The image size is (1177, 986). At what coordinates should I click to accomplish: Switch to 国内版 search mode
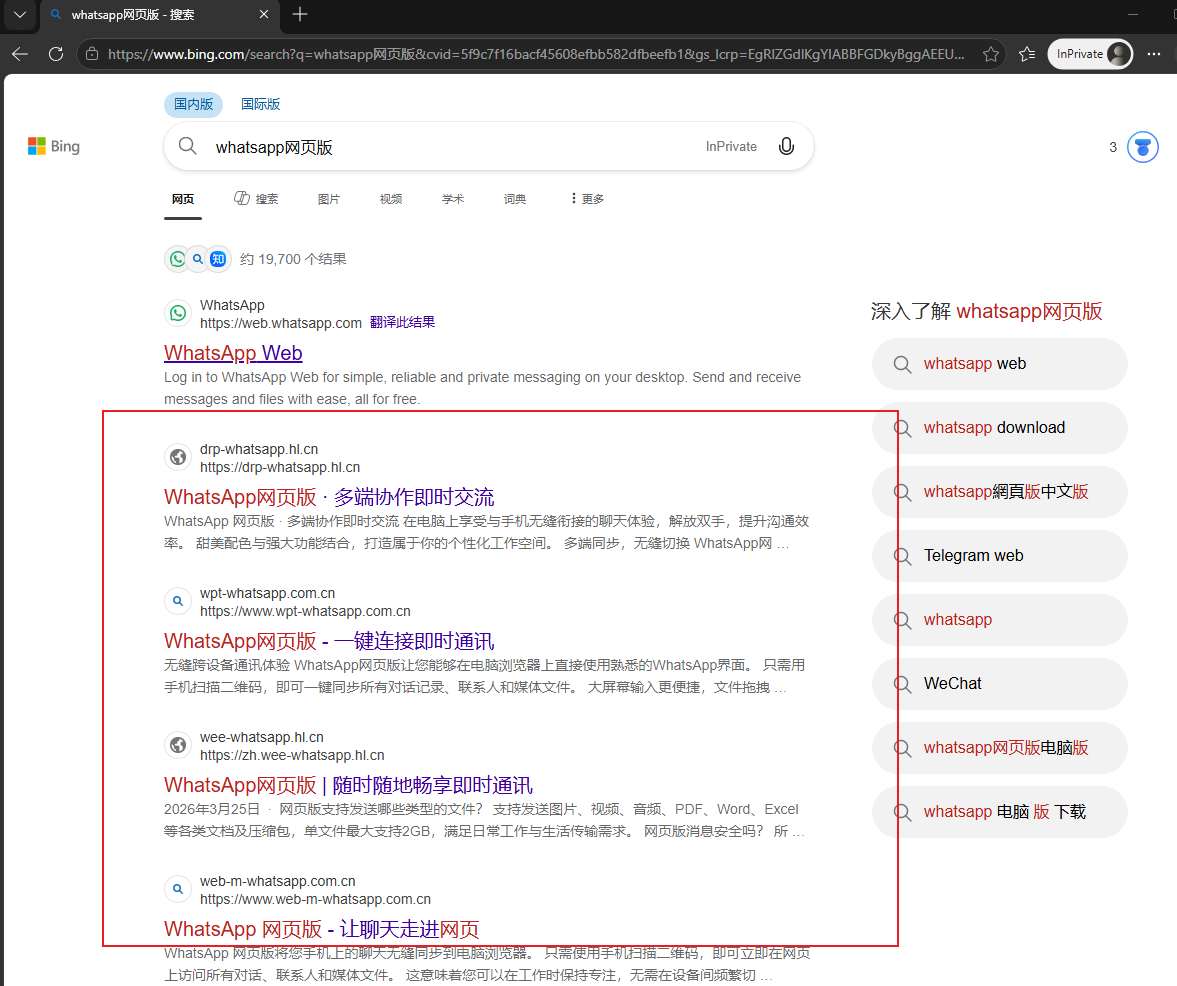(194, 104)
